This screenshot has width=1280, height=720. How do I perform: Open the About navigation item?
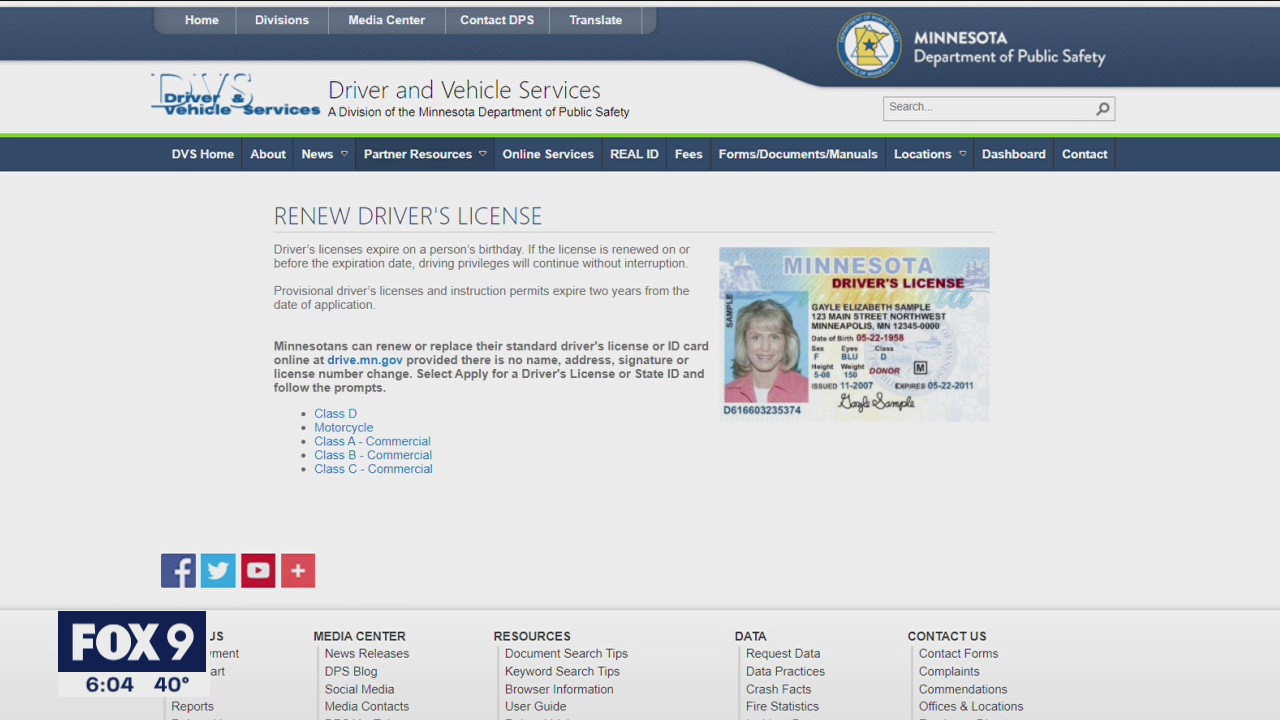(268, 154)
